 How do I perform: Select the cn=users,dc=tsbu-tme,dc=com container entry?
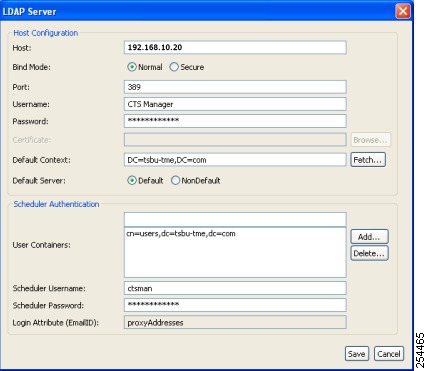(x=181, y=234)
